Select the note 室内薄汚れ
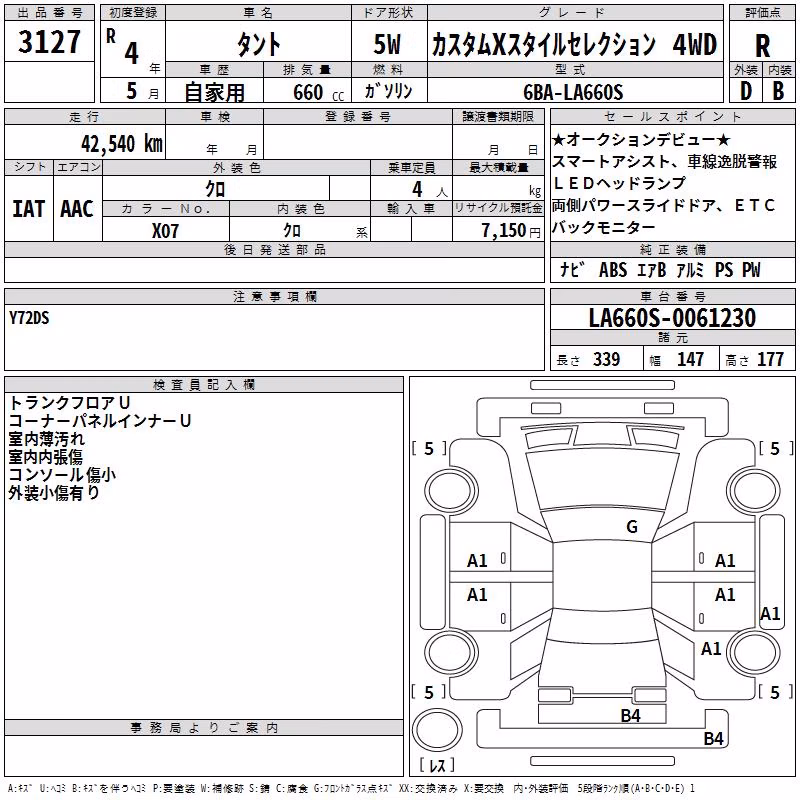 point(46,439)
